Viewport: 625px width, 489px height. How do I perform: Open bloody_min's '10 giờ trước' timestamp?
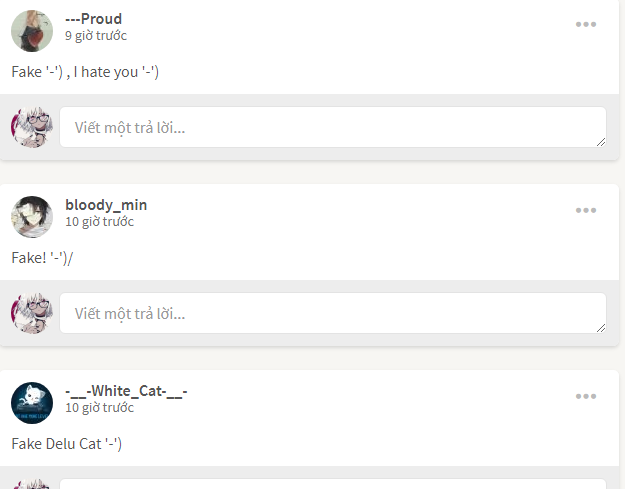99,222
